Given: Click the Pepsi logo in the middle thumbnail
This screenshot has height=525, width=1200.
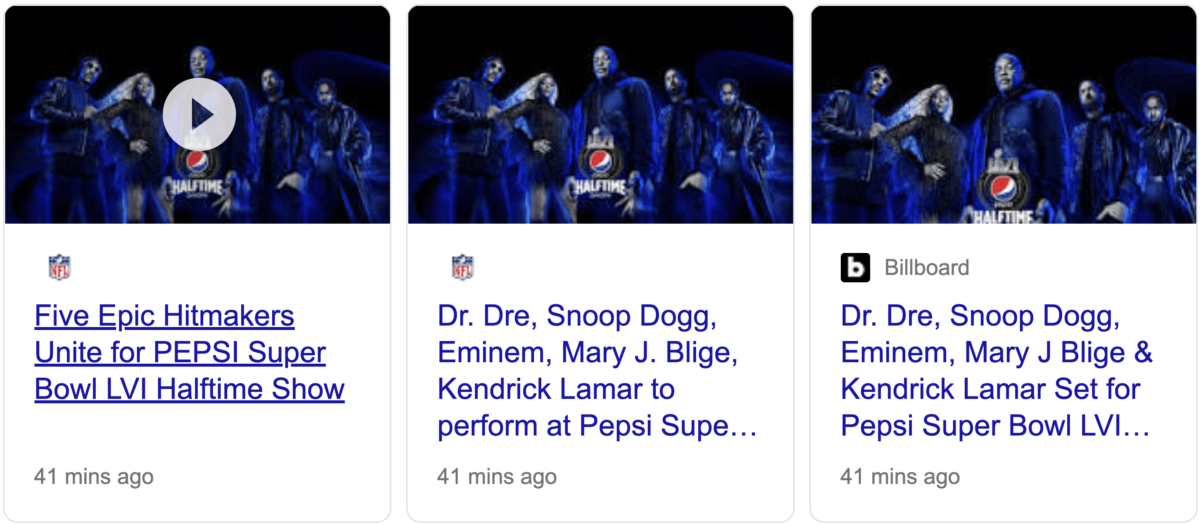Looking at the screenshot, I should [600, 162].
